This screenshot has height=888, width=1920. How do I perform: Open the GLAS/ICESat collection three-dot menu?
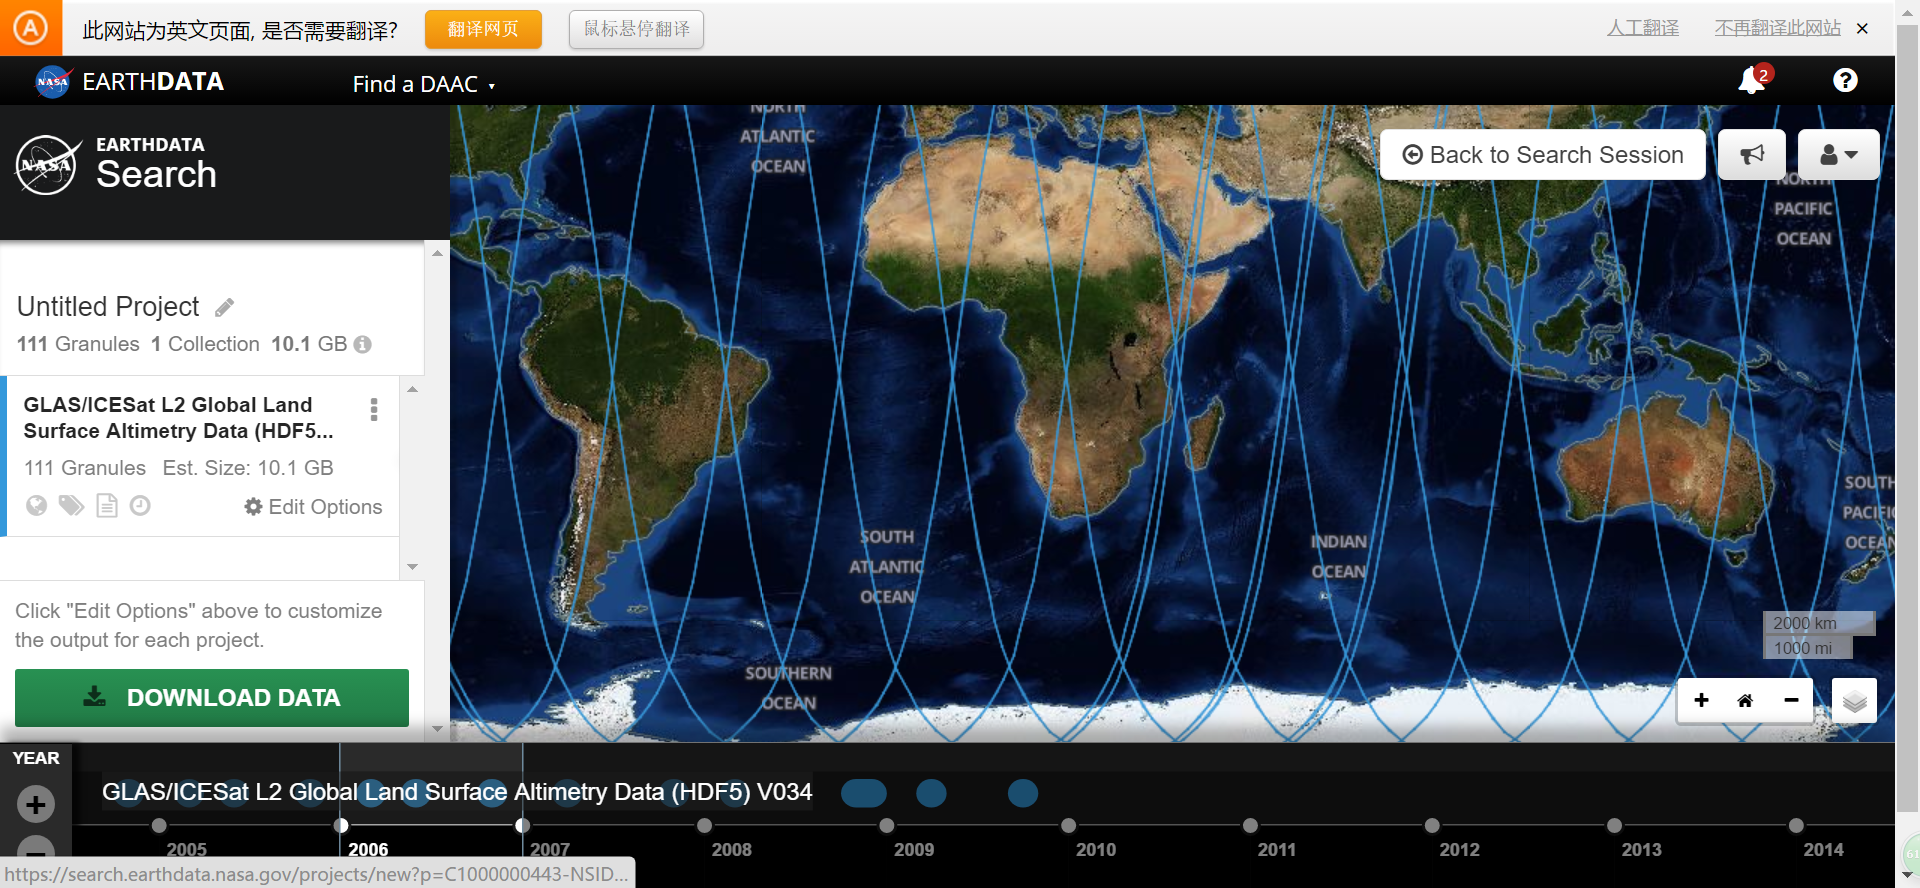(374, 409)
